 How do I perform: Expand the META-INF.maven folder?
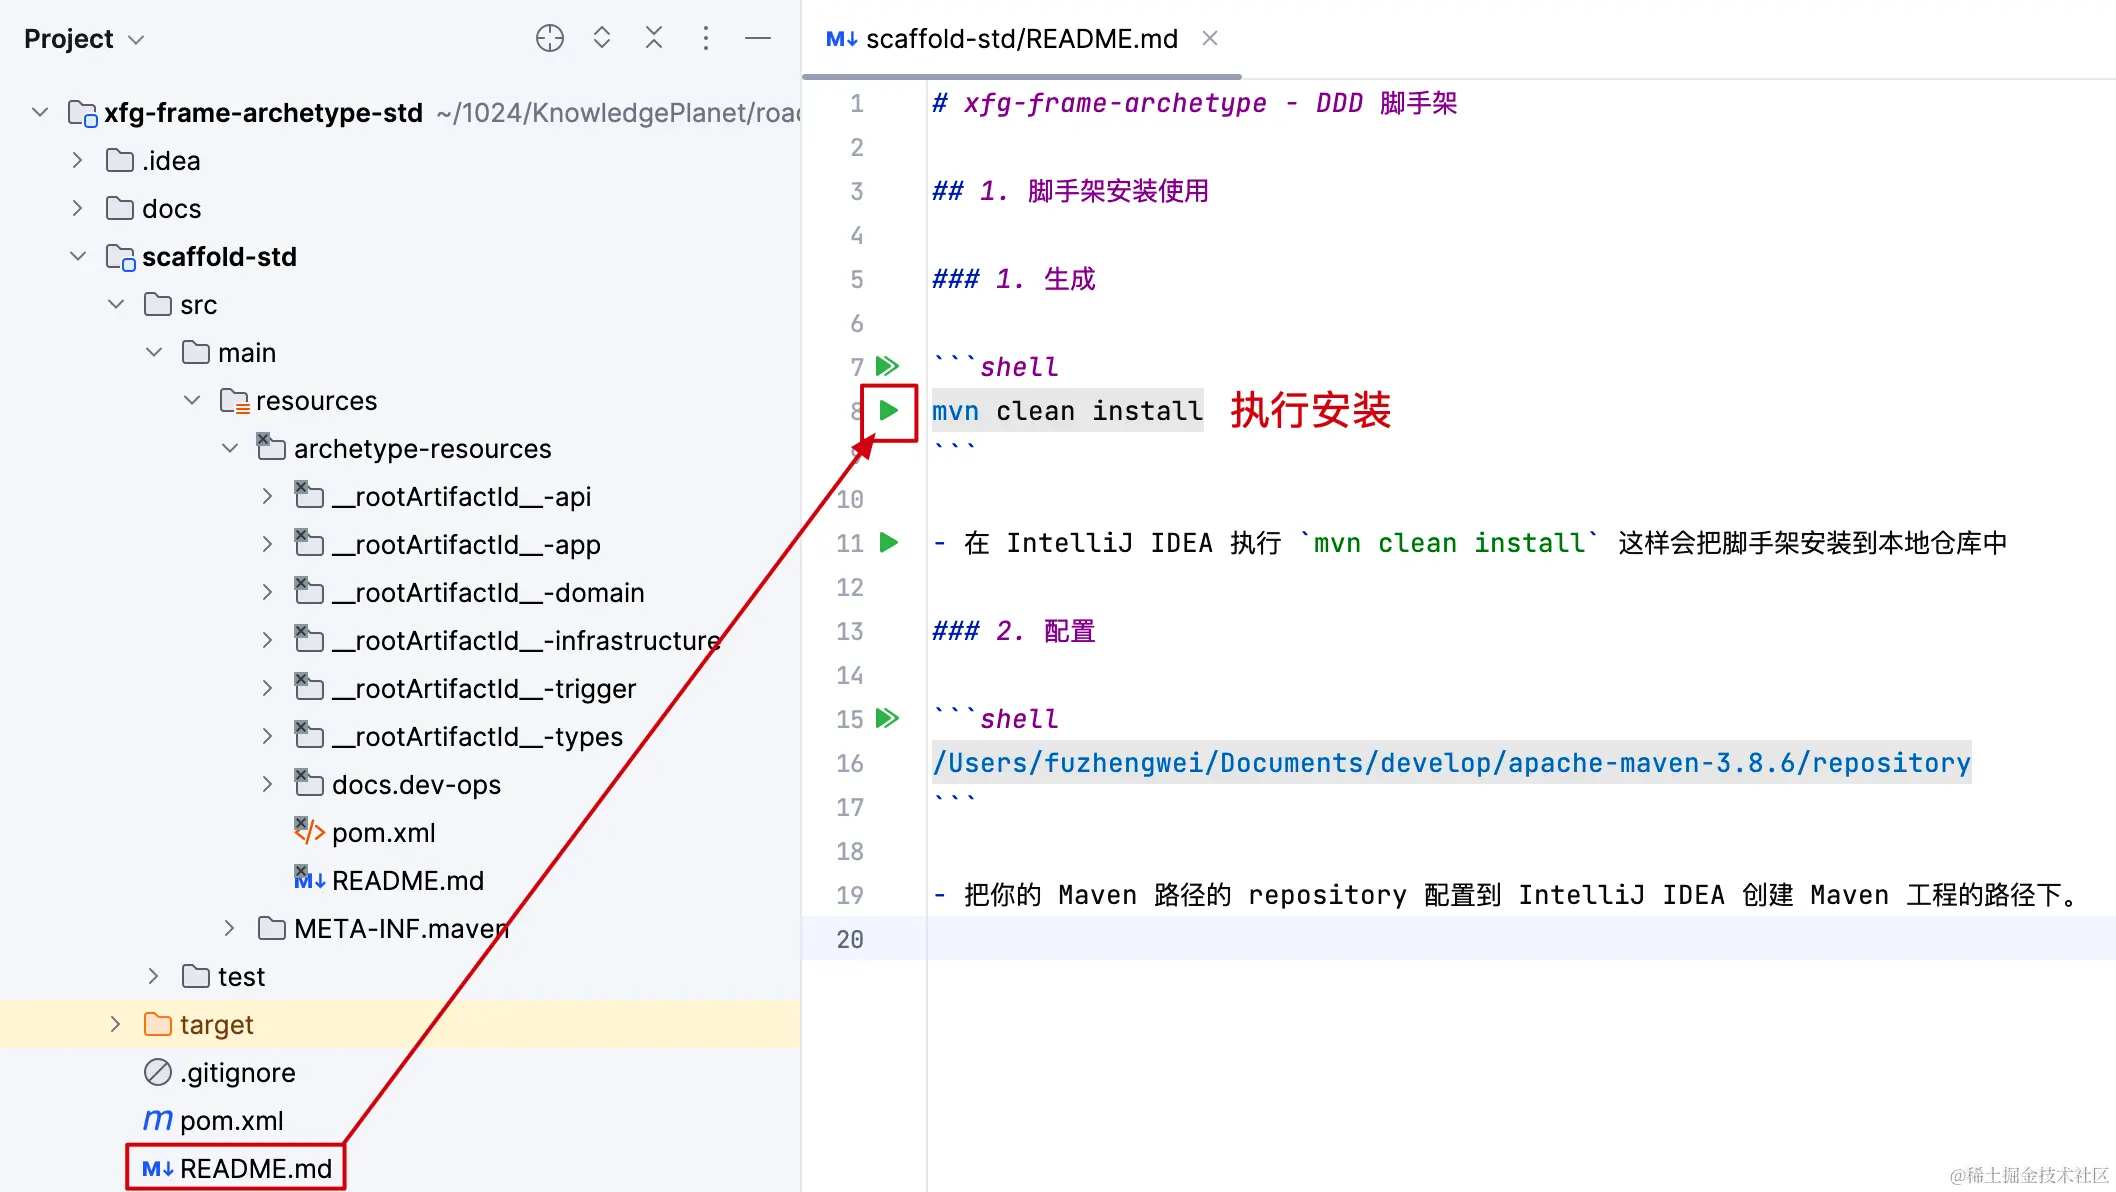click(x=230, y=928)
